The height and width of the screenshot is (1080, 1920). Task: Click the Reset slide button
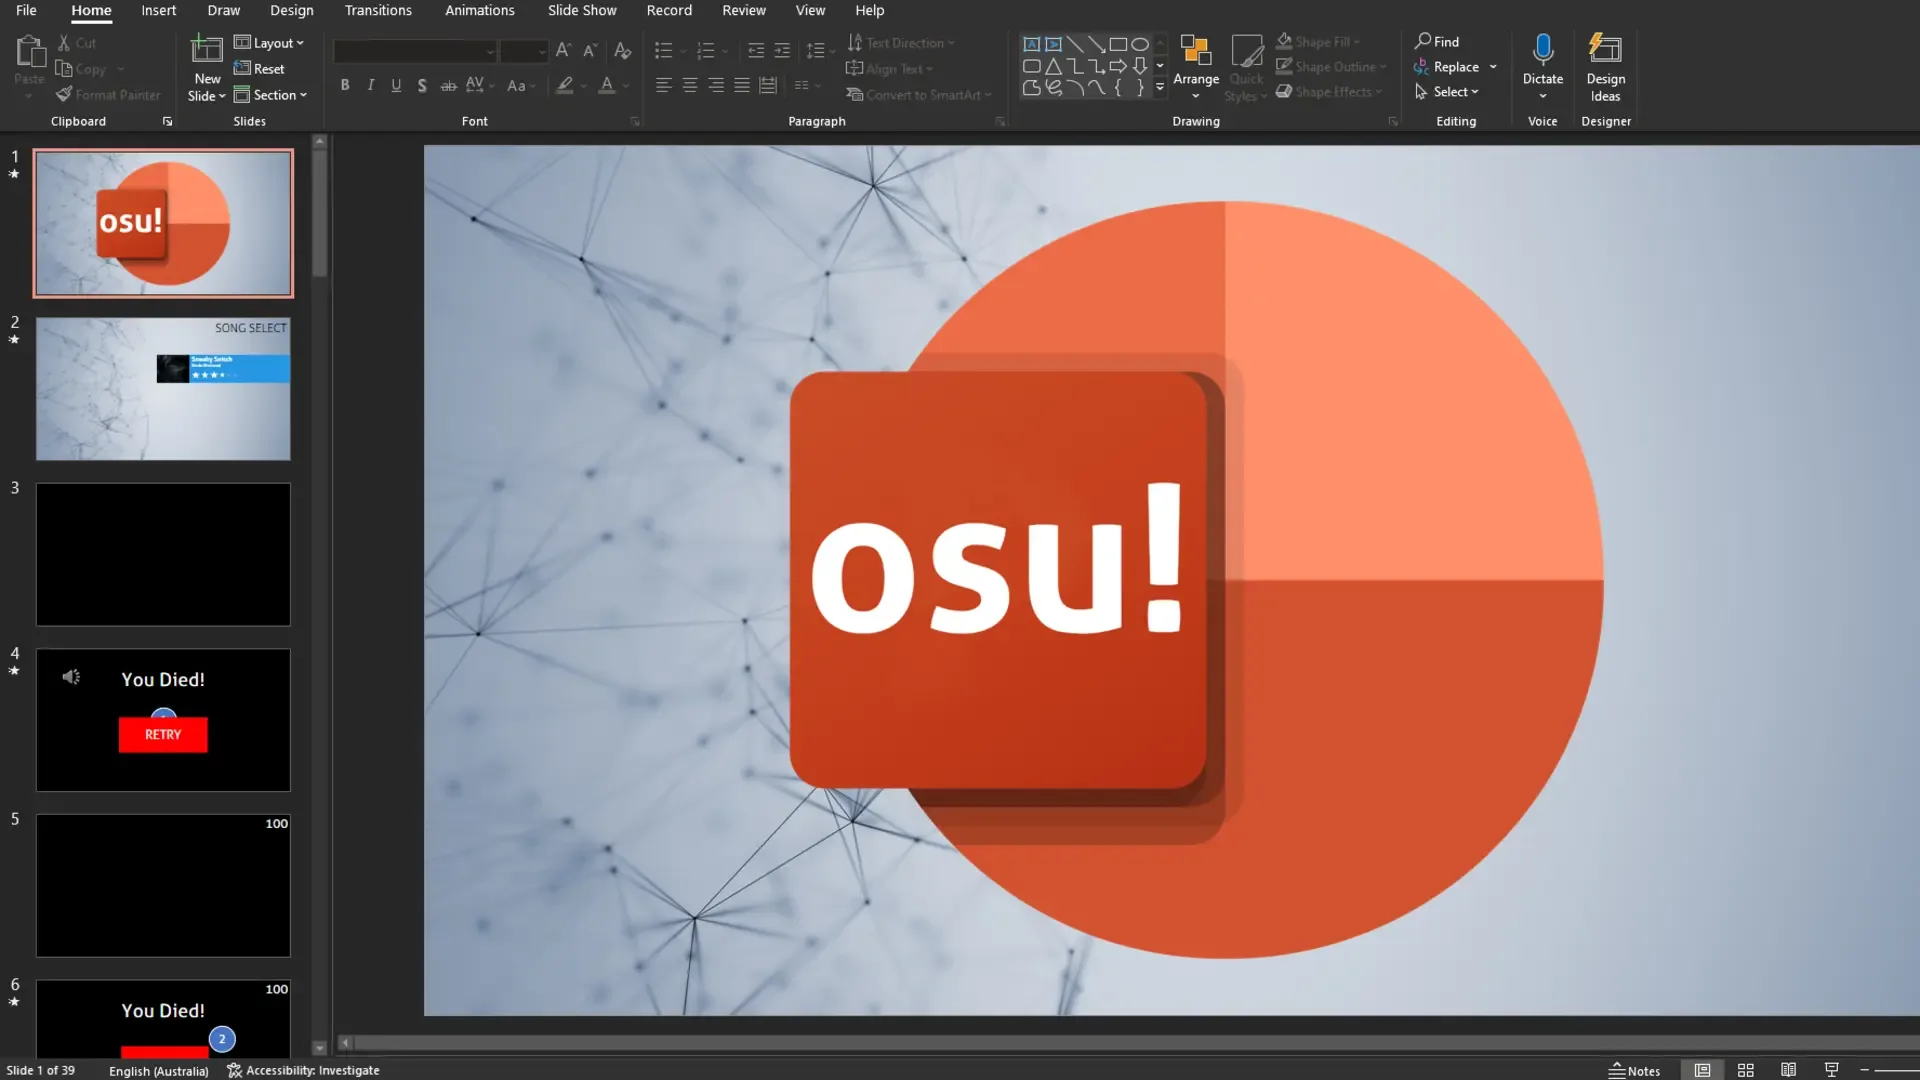[259, 69]
